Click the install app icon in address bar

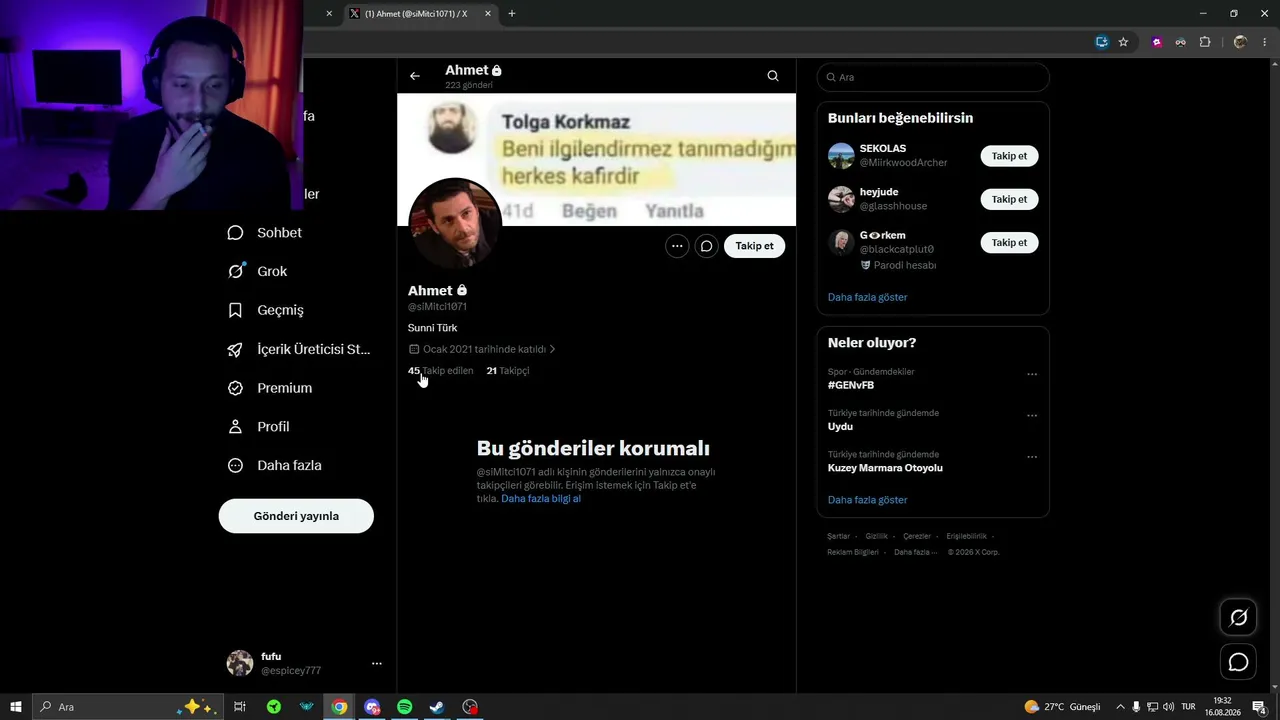(x=1102, y=42)
